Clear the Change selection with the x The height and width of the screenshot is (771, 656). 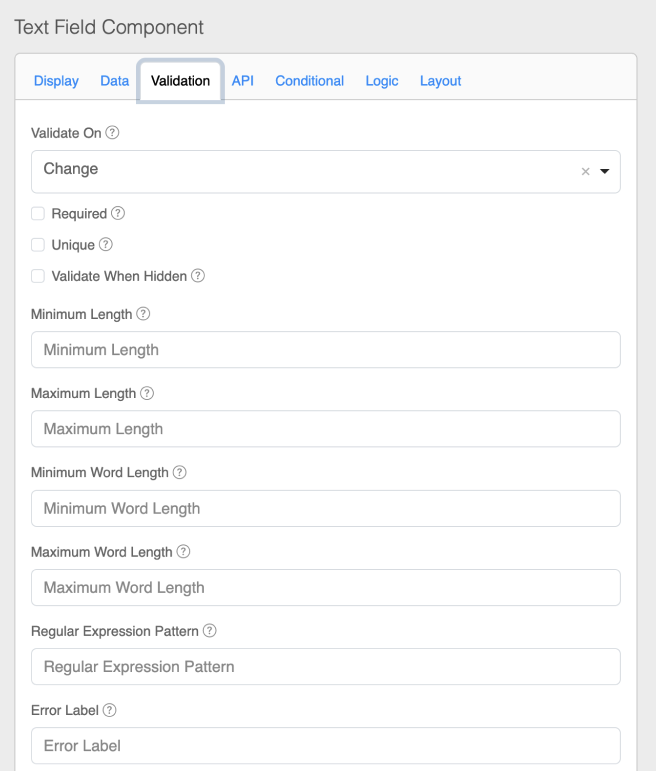tap(586, 172)
